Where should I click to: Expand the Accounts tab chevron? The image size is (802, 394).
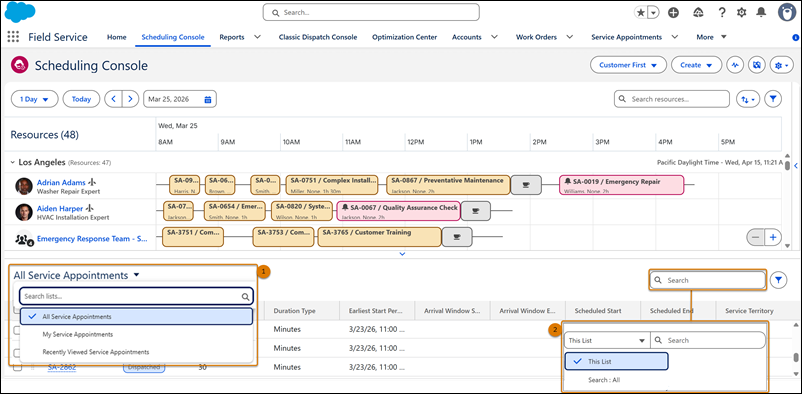pyautogui.click(x=494, y=37)
